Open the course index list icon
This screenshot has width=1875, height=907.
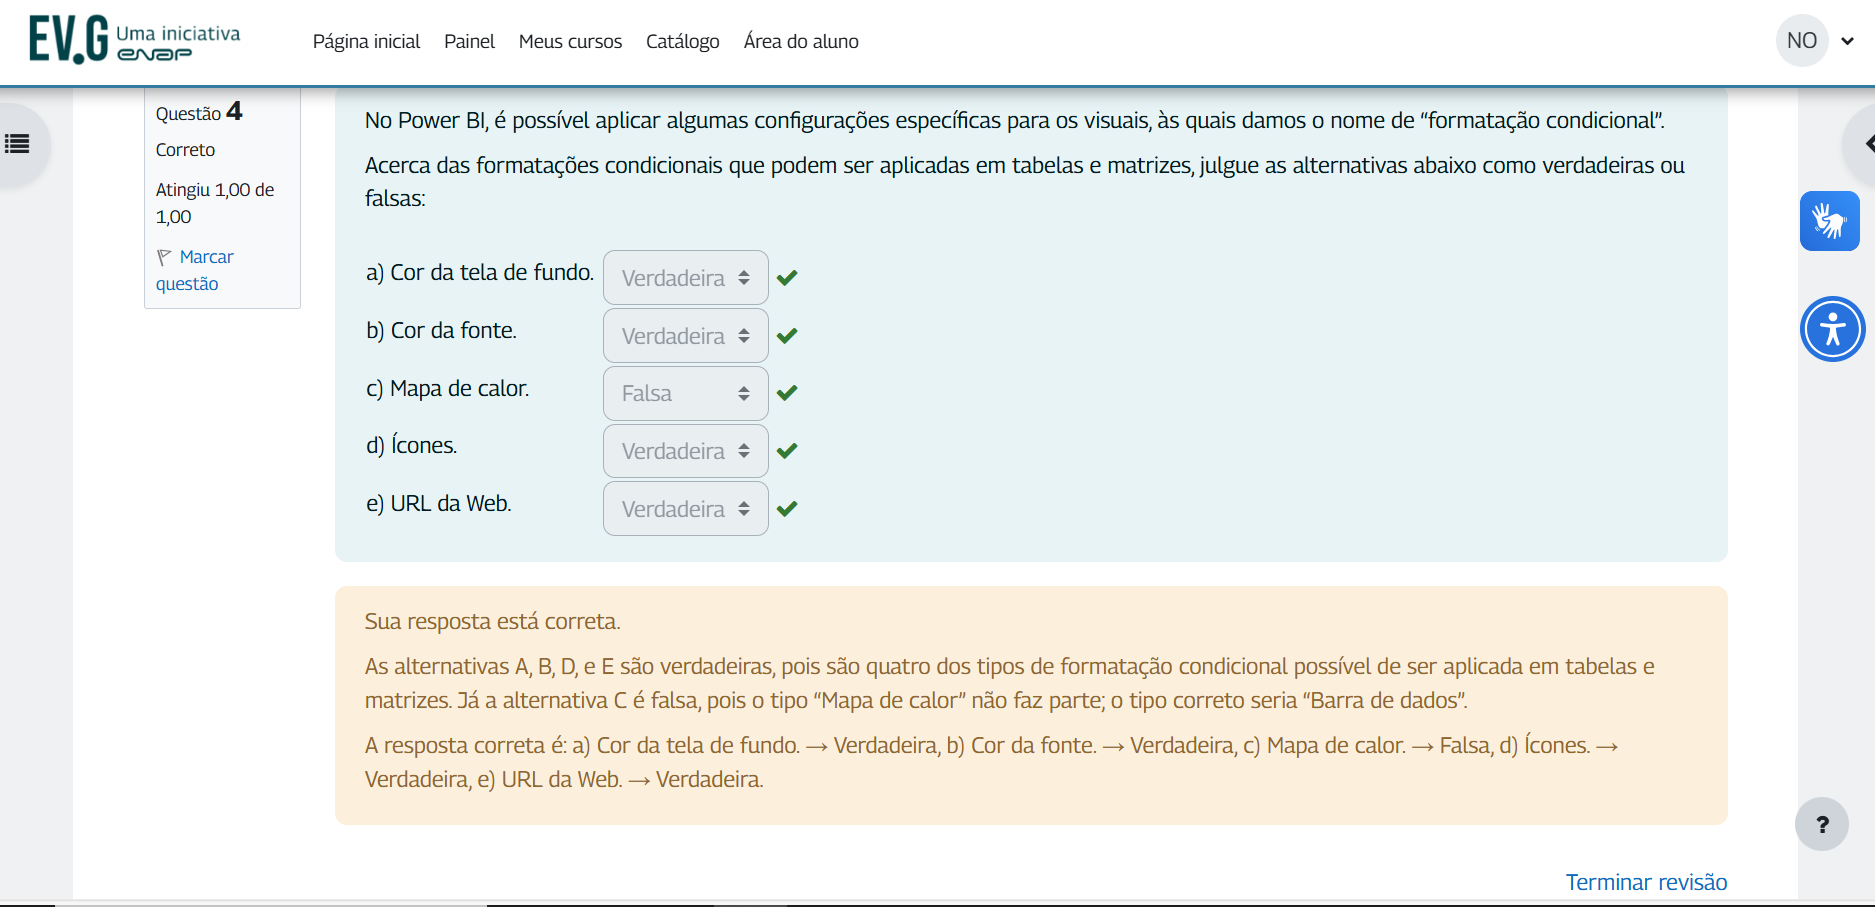click(x=18, y=144)
